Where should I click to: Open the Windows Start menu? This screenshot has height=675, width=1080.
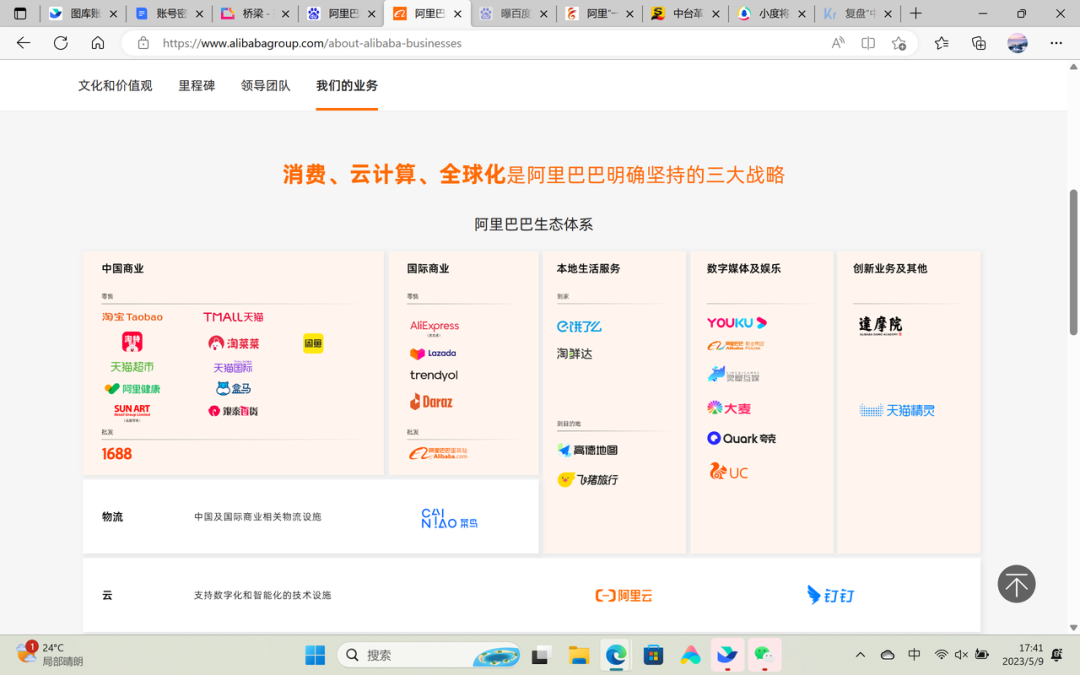[315, 655]
